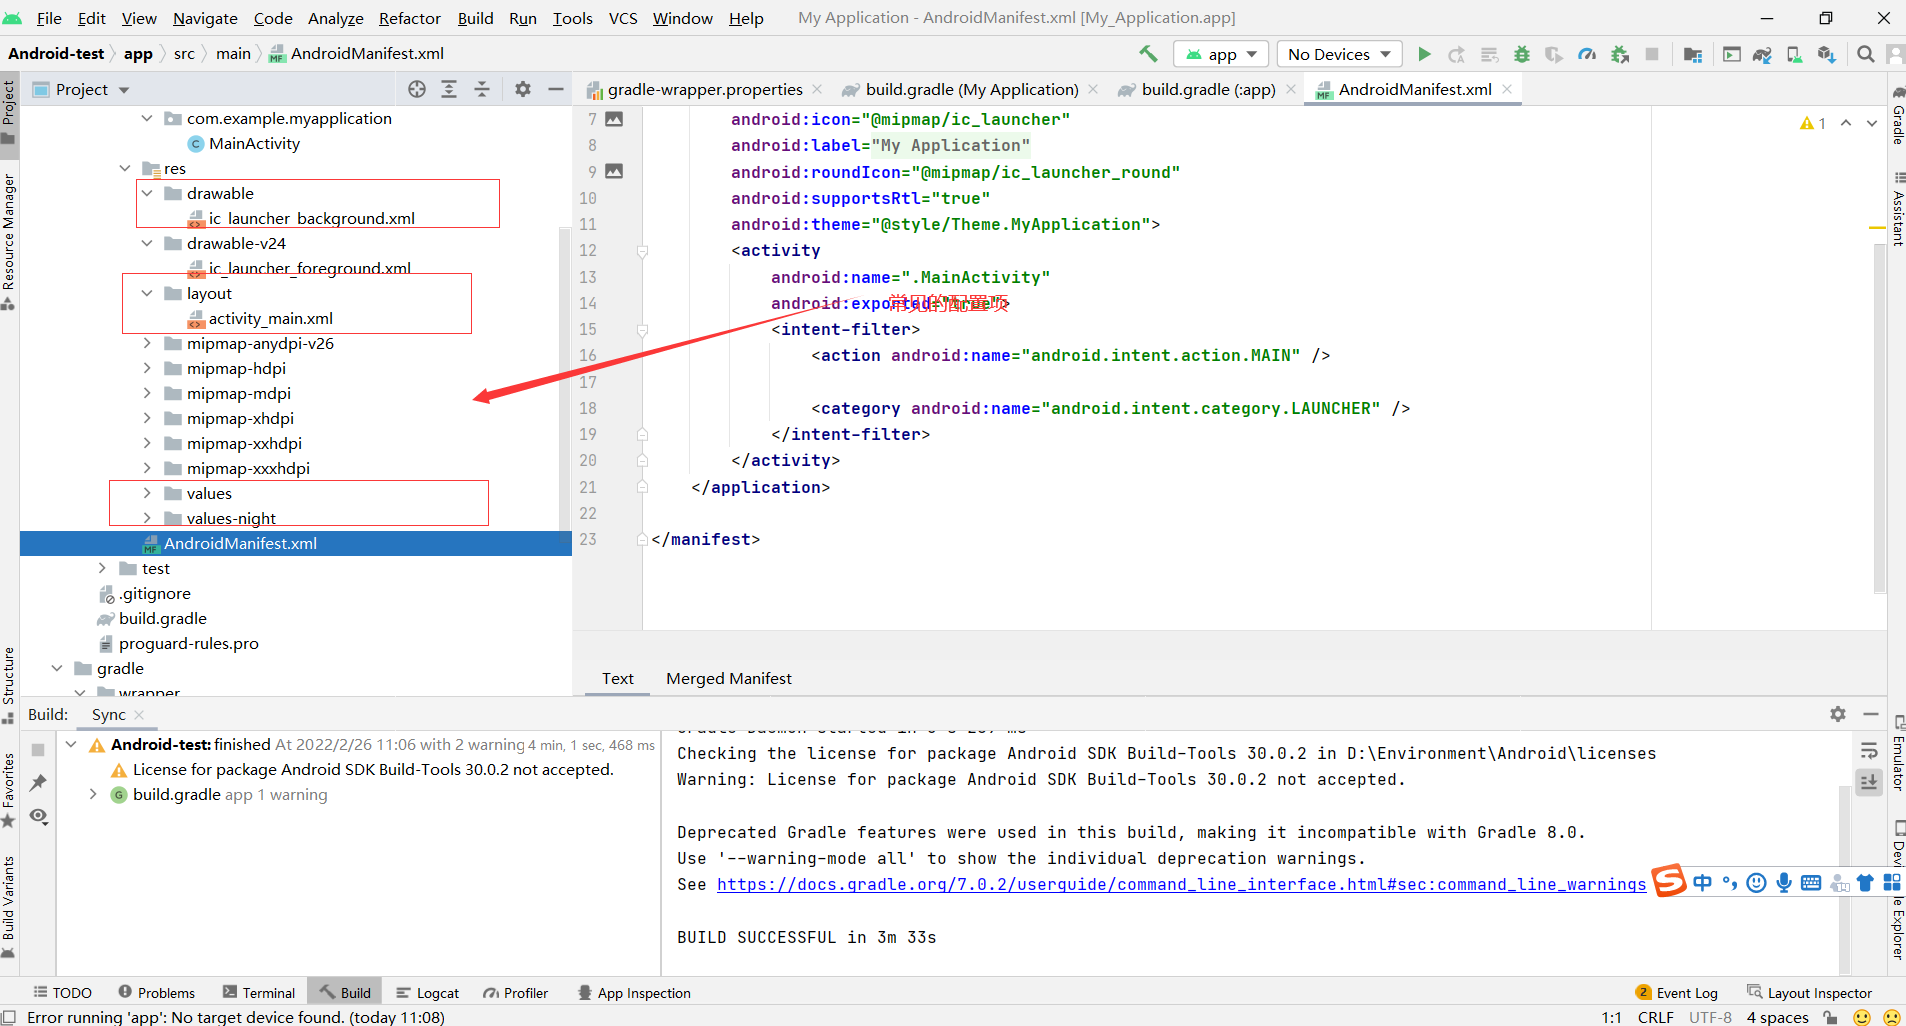Open Project panel gear options
Image resolution: width=1906 pixels, height=1026 pixels.
coord(523,89)
